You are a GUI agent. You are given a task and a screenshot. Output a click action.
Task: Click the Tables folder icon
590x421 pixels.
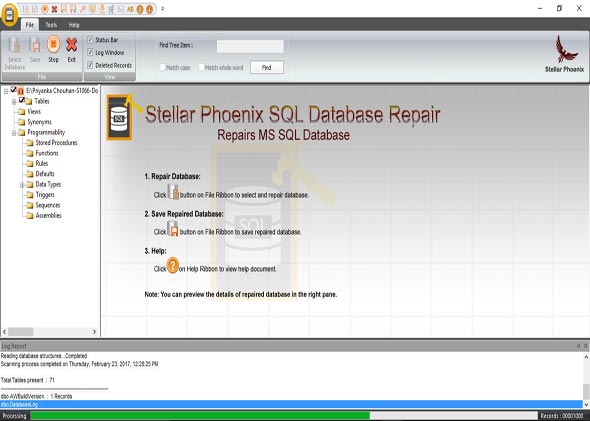click(29, 101)
